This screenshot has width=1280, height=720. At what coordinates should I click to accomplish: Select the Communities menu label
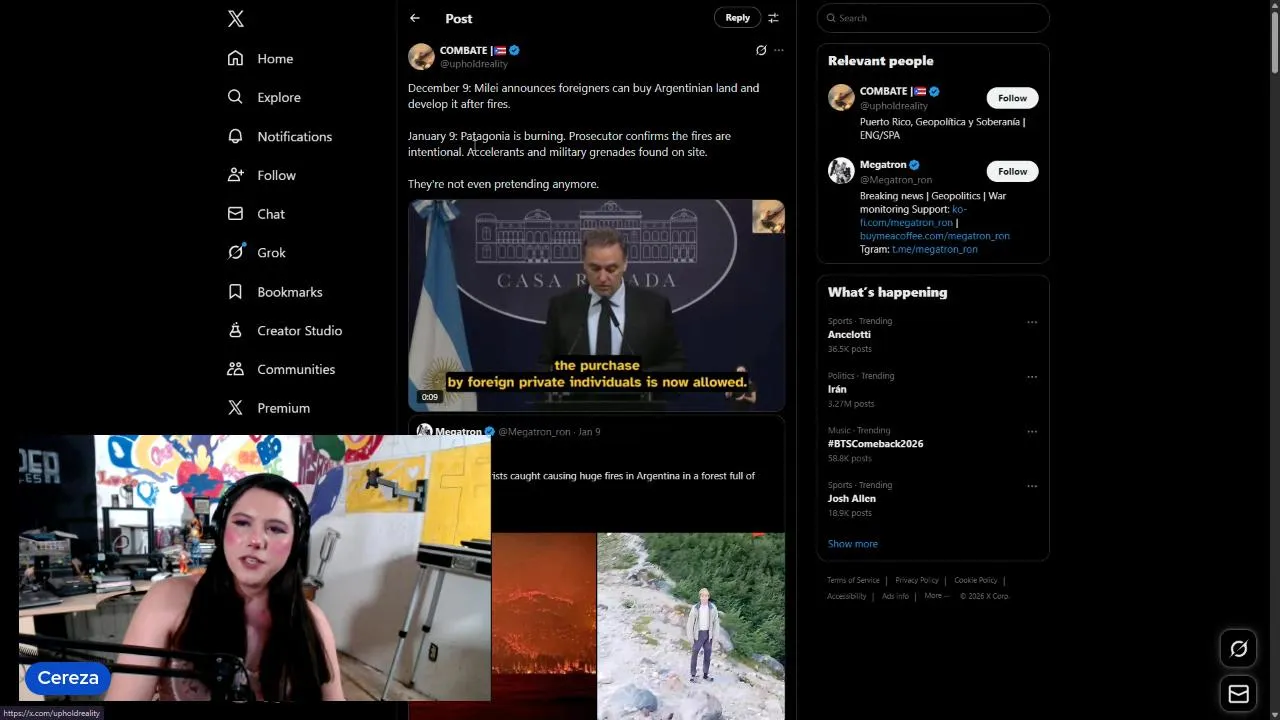pyautogui.click(x=296, y=370)
